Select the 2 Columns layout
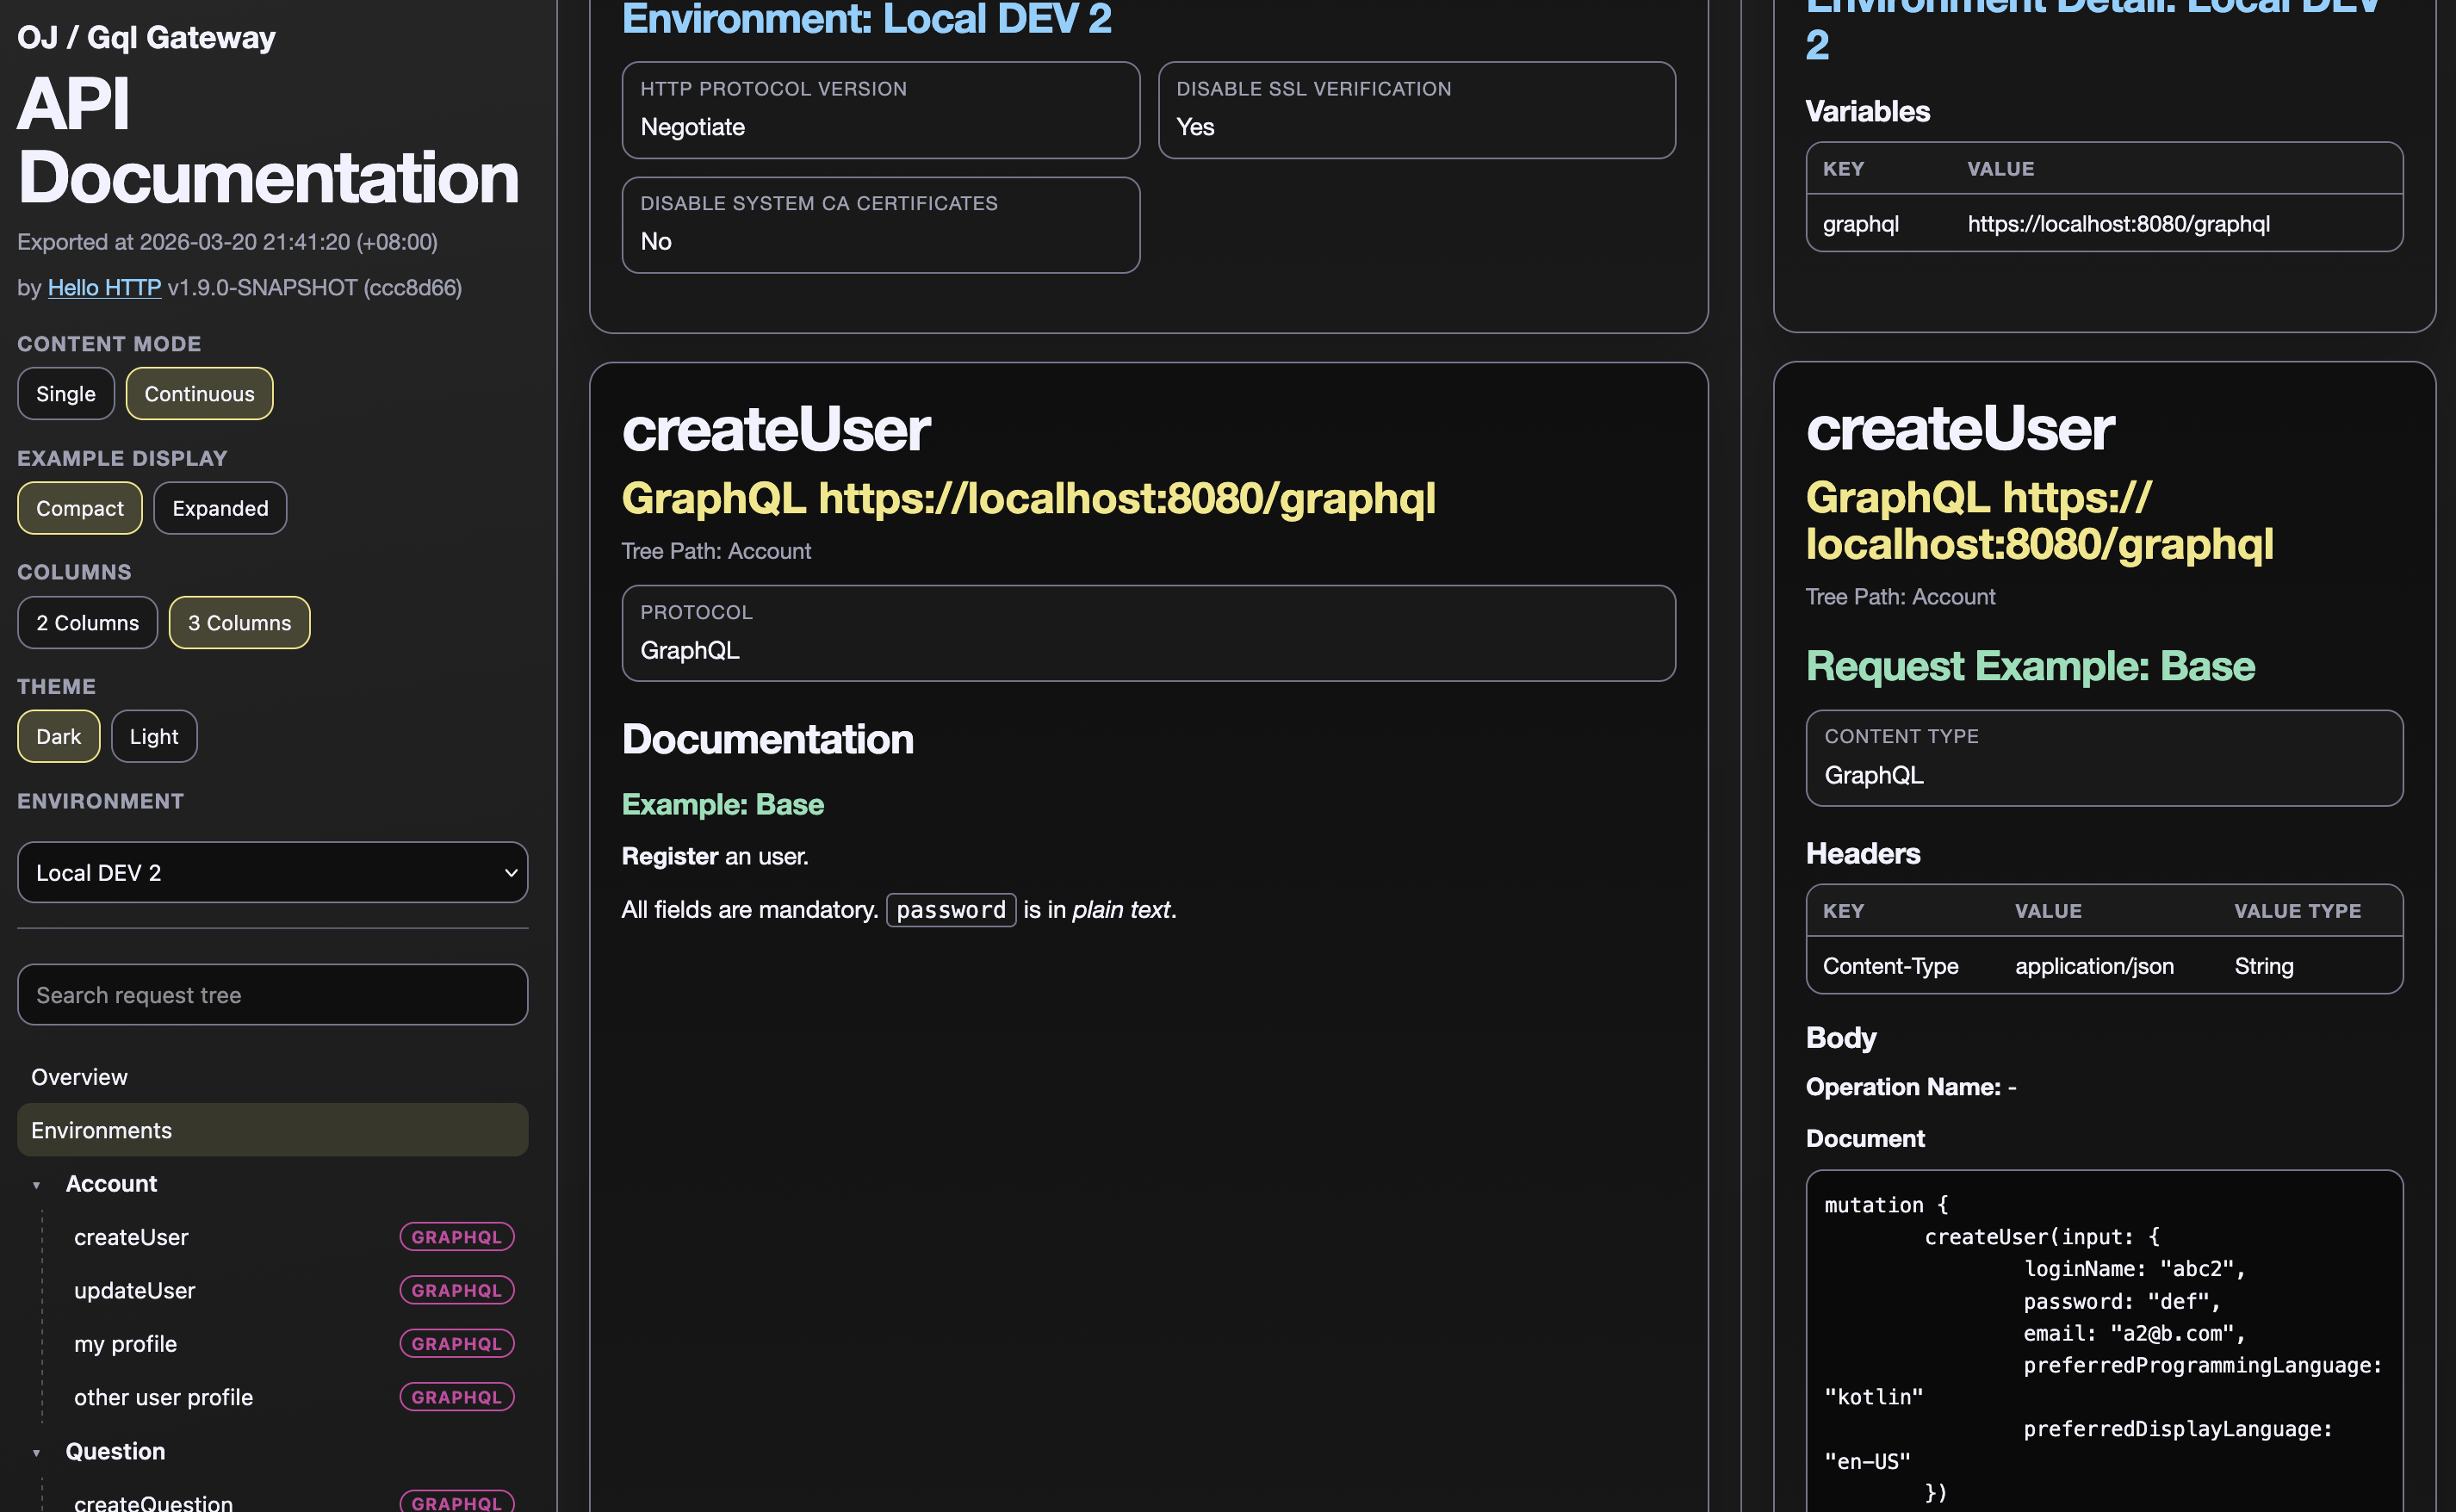Viewport: 2456px width, 1512px height. pyautogui.click(x=87, y=622)
